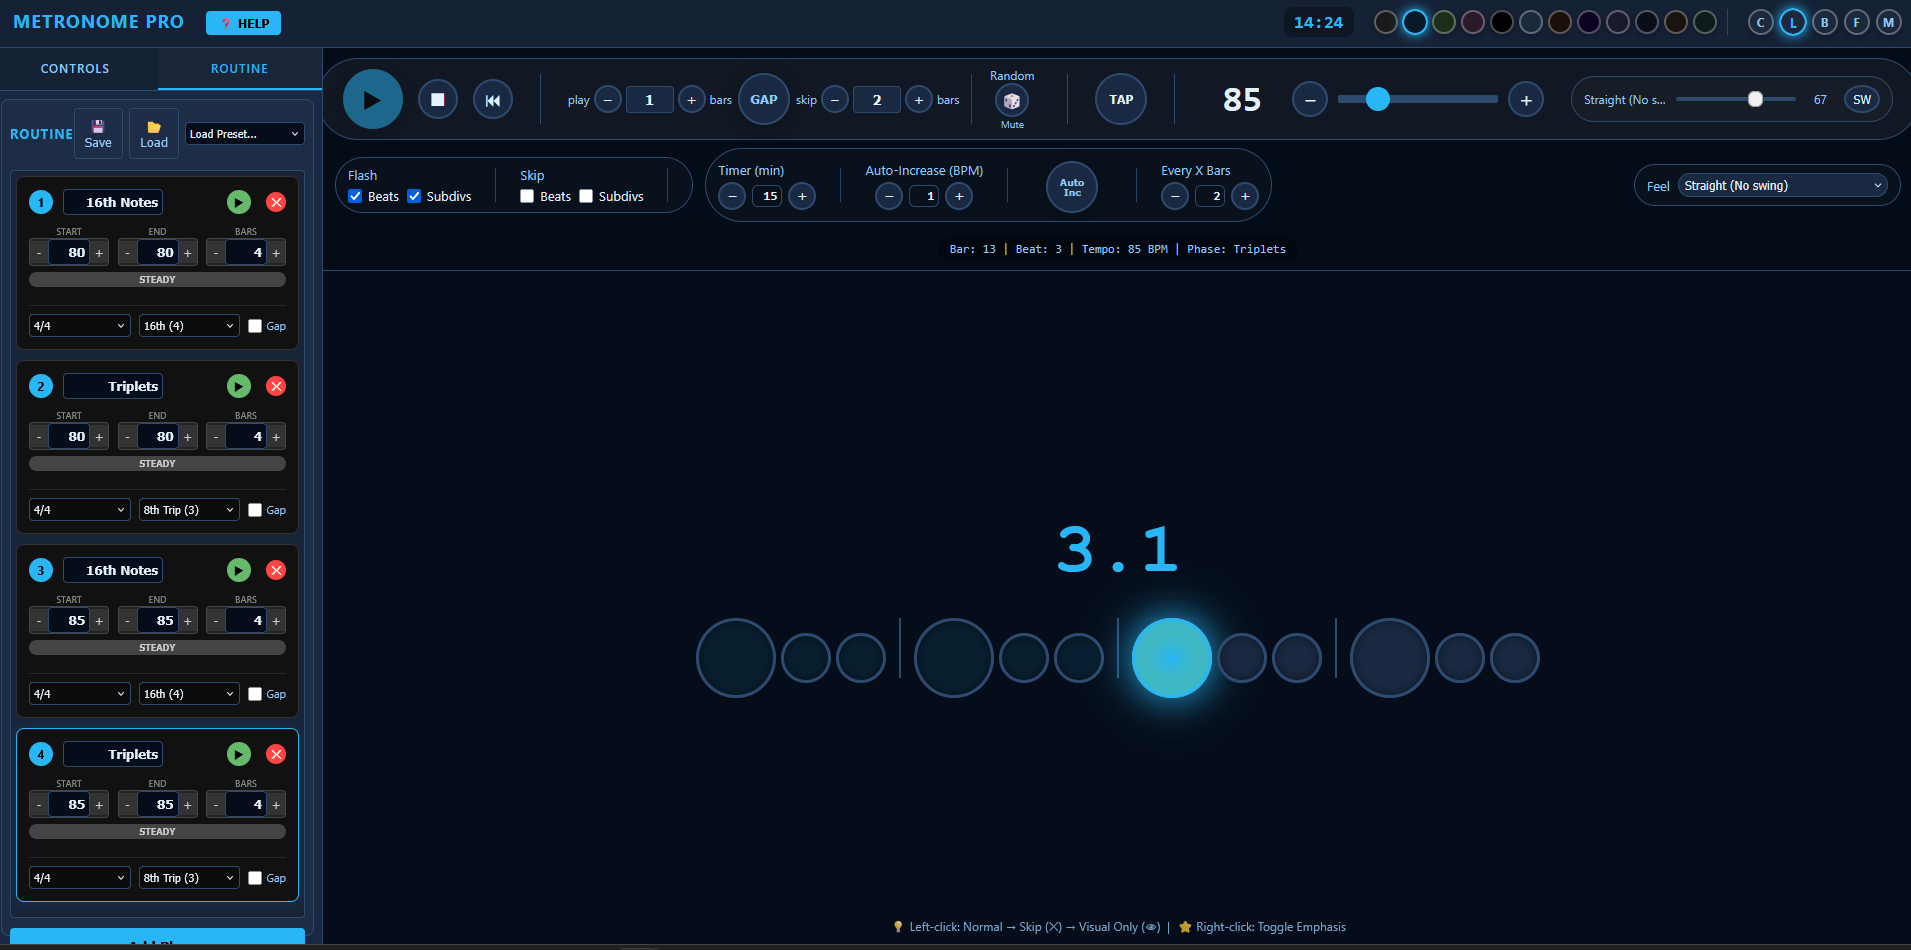
Task: Open the HELP button
Action: pyautogui.click(x=243, y=23)
